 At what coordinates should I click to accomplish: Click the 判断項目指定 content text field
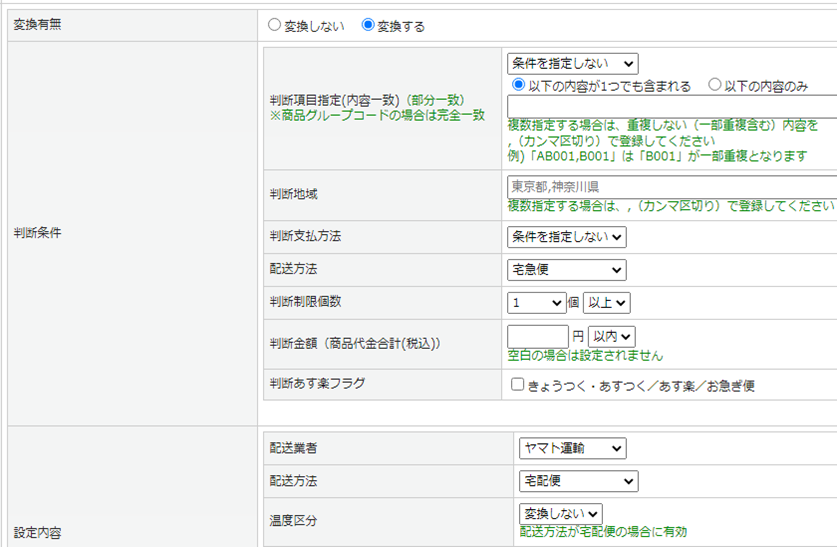(x=670, y=106)
